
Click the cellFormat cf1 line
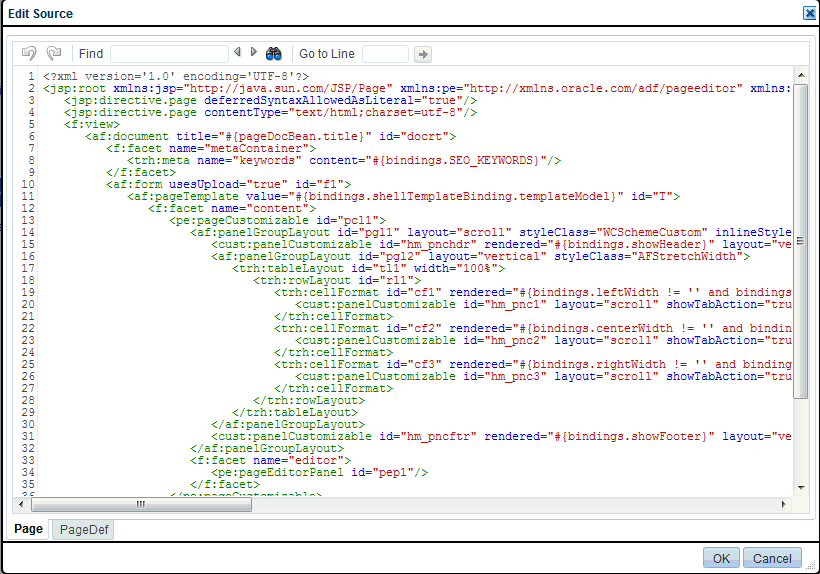(532, 293)
